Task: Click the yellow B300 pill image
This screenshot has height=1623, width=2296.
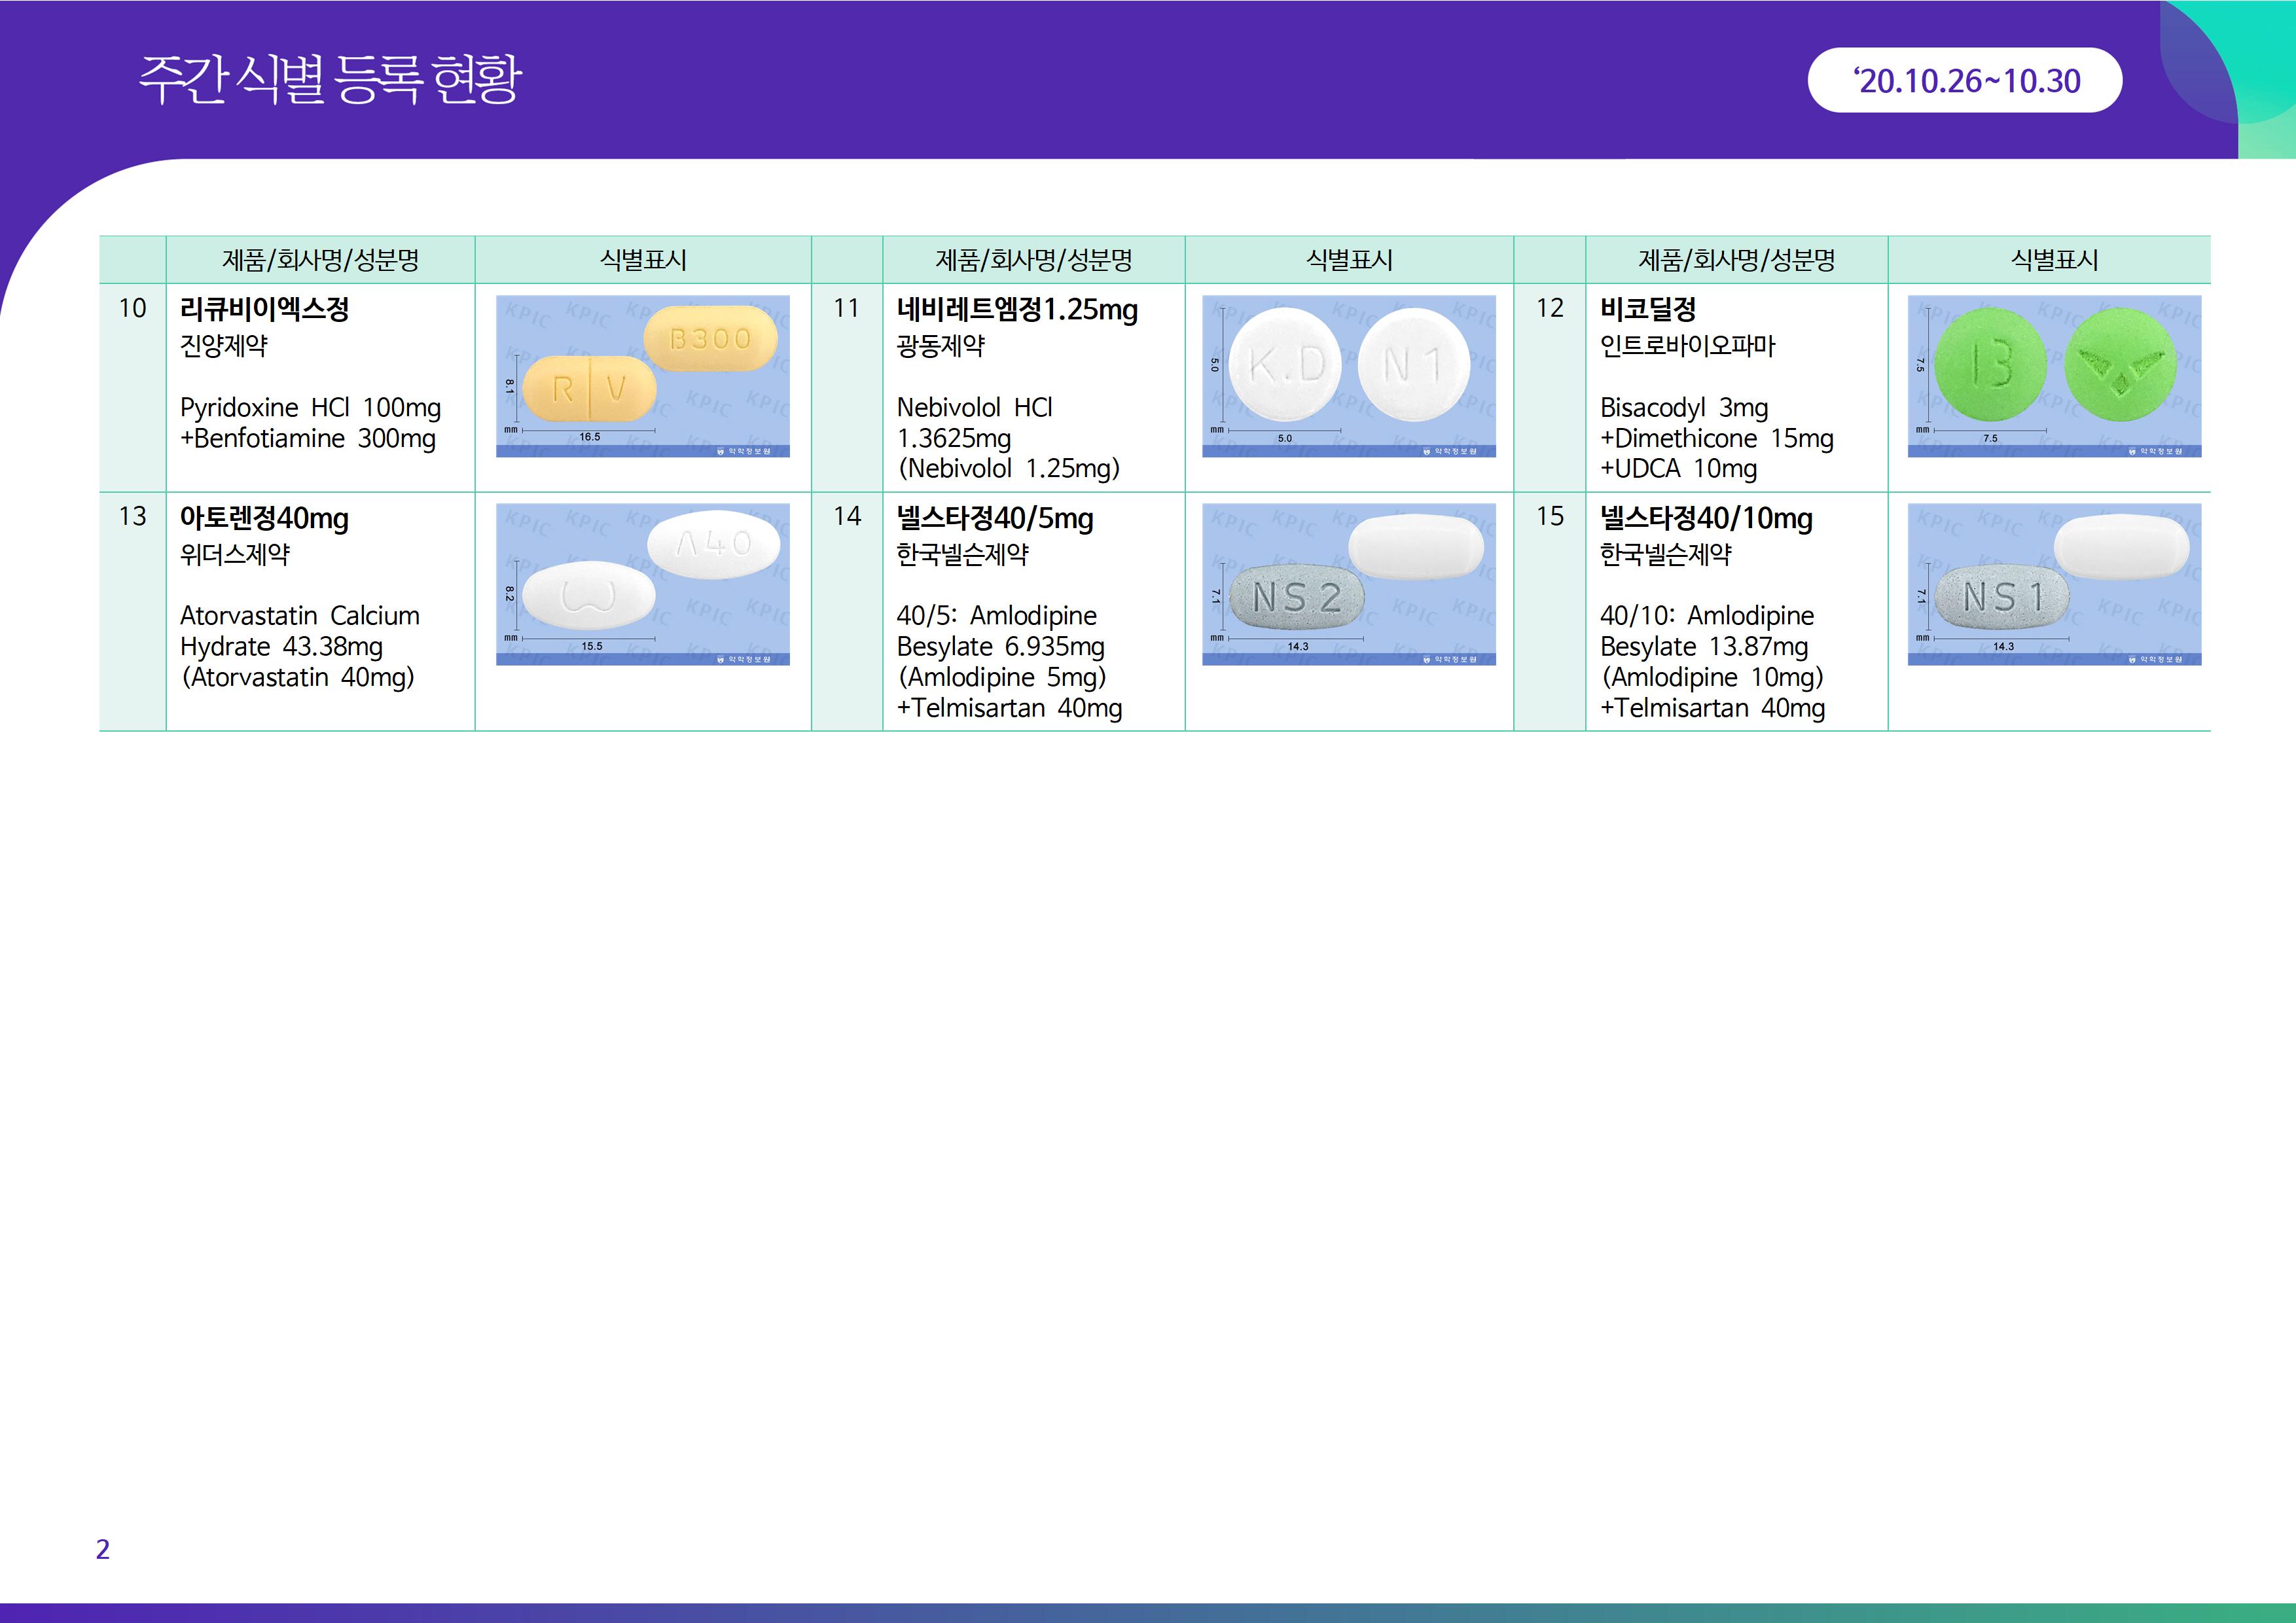Action: [710, 339]
